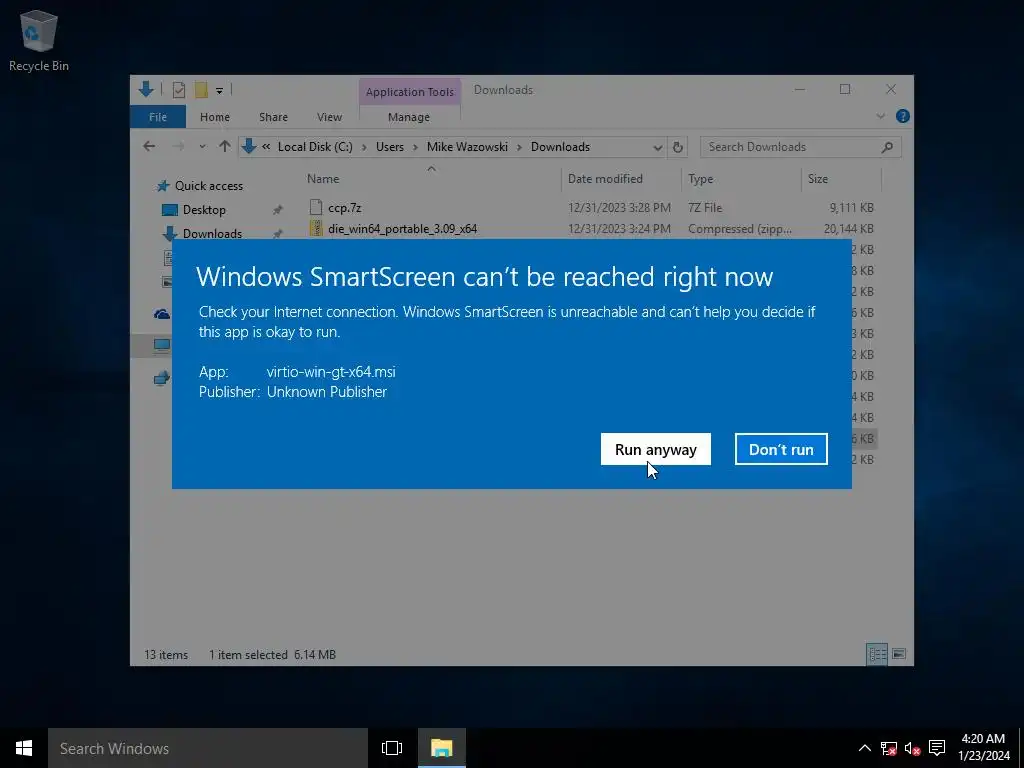Click Run anyway in SmartScreen dialog
Viewport: 1024px width, 768px height.
[656, 449]
